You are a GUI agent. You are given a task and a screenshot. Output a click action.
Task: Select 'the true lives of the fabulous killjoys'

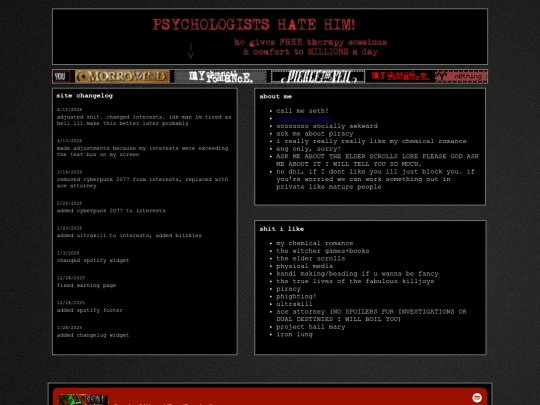pyautogui.click(x=355, y=281)
